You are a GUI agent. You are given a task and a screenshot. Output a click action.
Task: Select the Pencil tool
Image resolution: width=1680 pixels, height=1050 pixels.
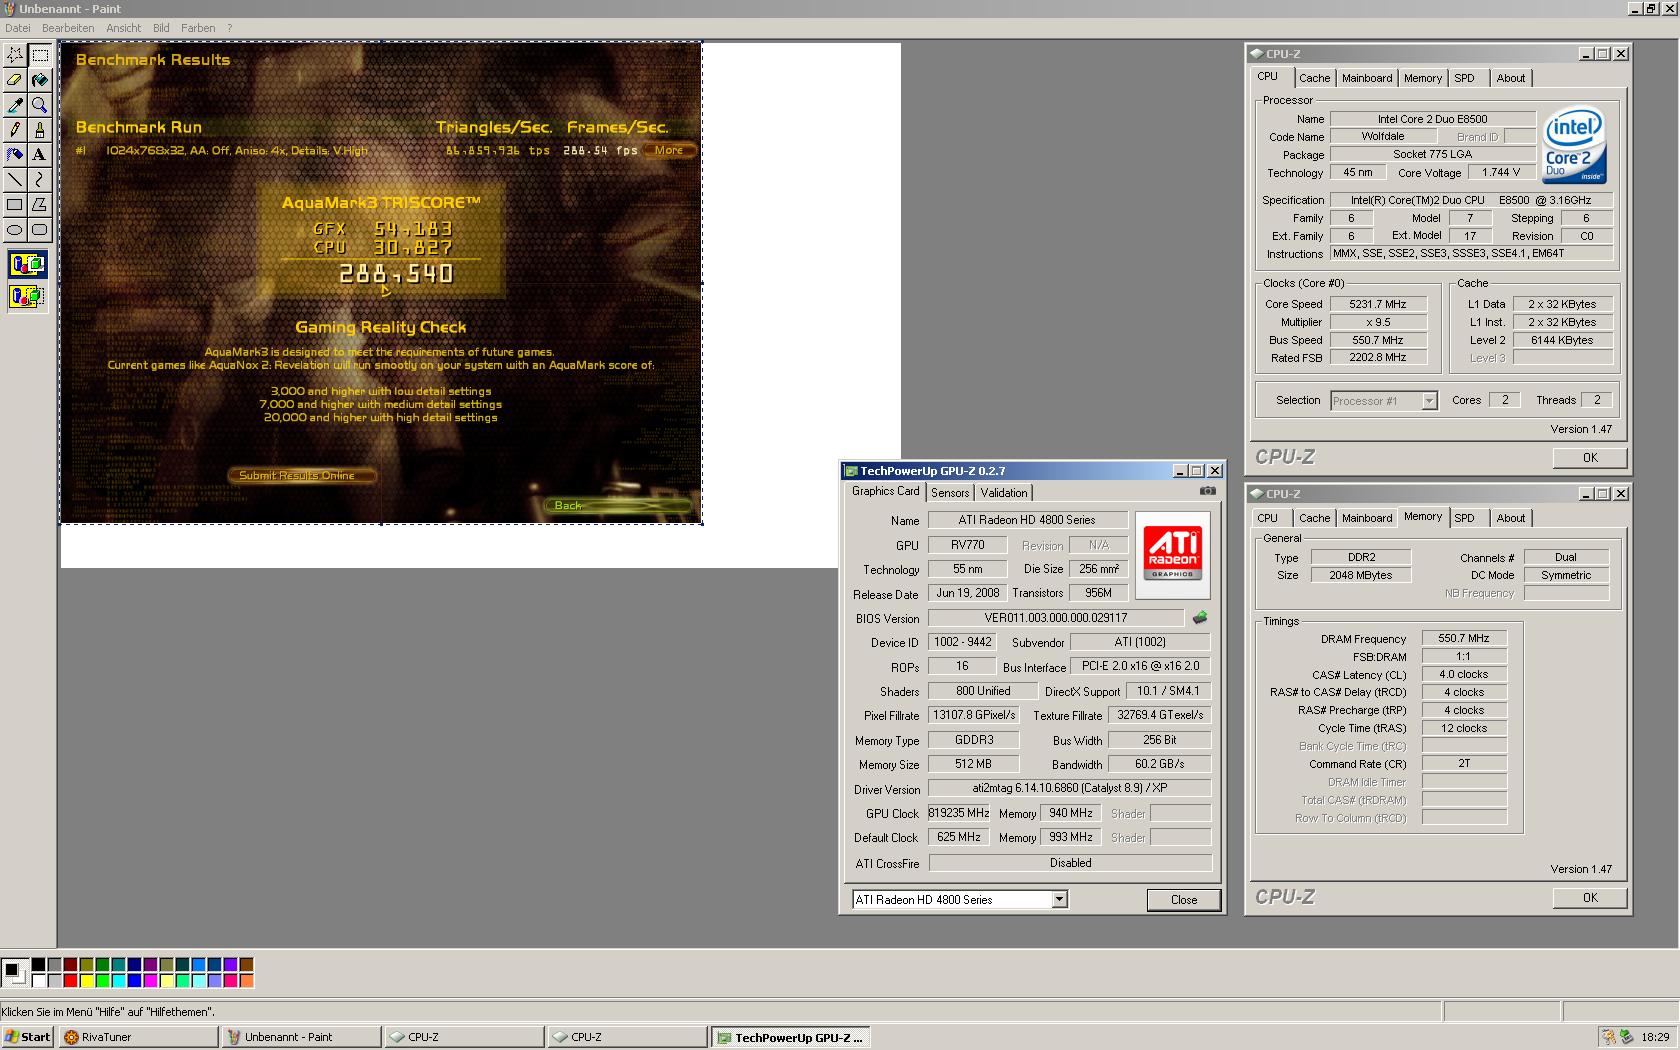(15, 130)
